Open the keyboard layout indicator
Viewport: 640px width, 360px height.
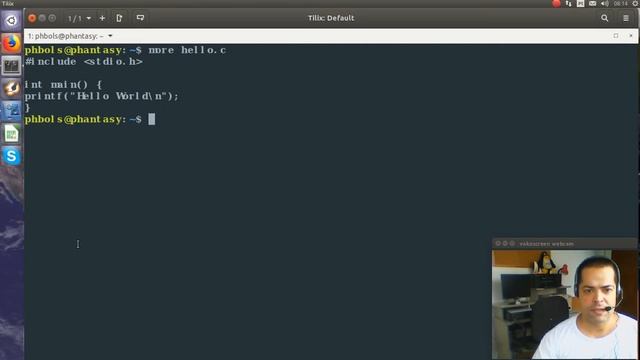[580, 4]
